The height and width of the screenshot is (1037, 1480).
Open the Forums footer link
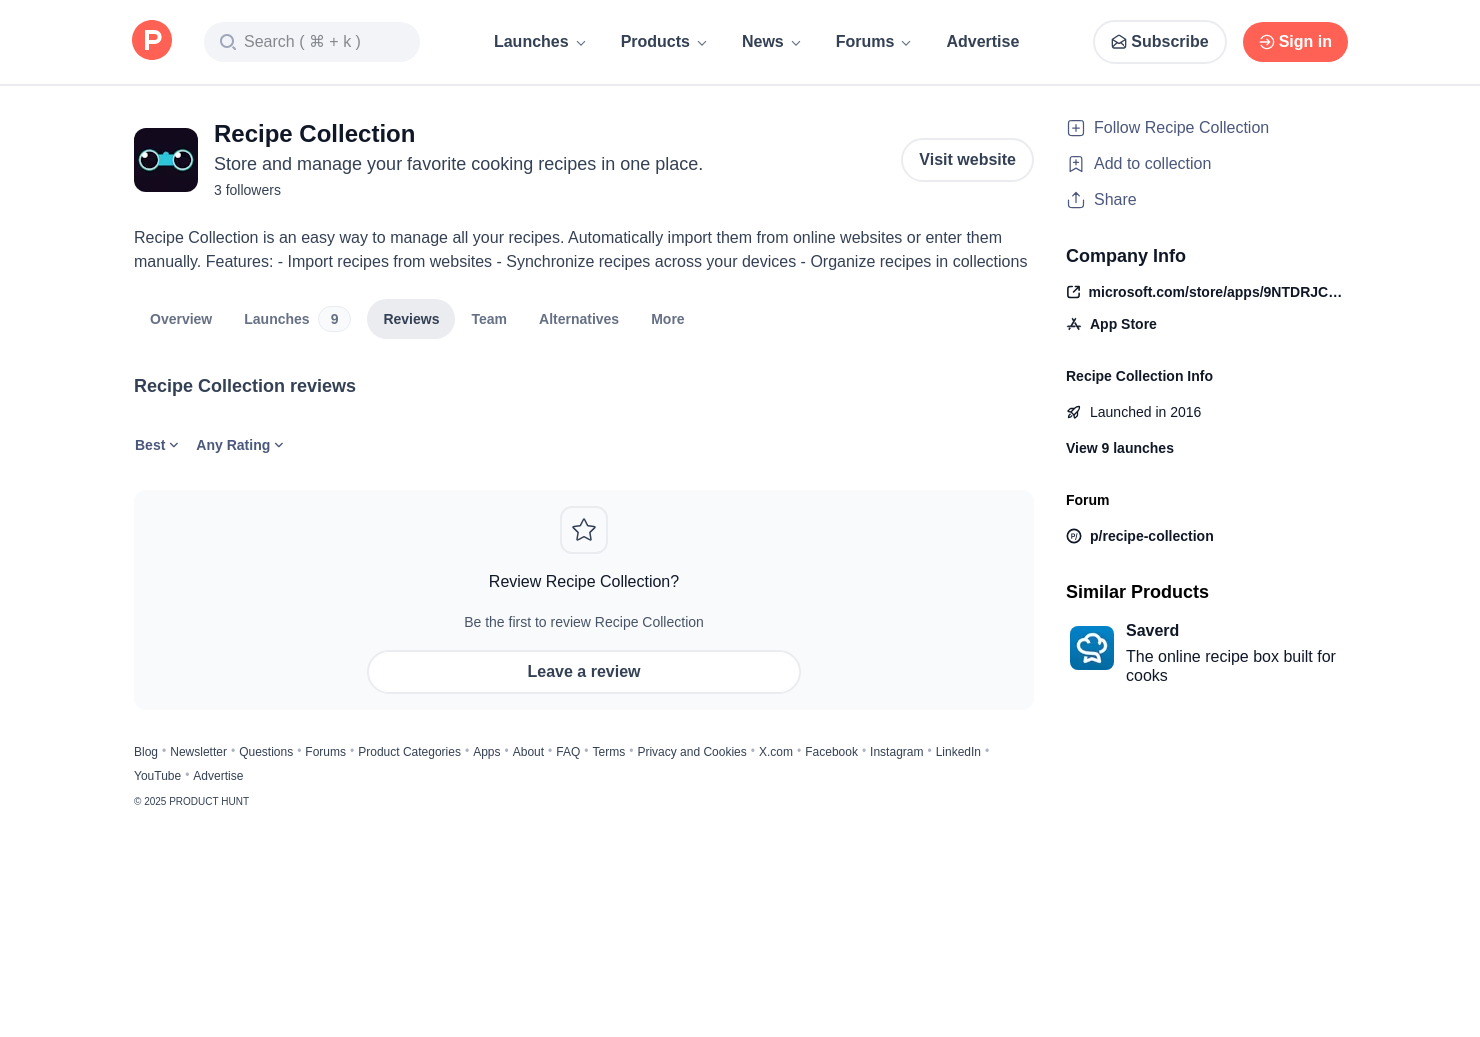(325, 752)
